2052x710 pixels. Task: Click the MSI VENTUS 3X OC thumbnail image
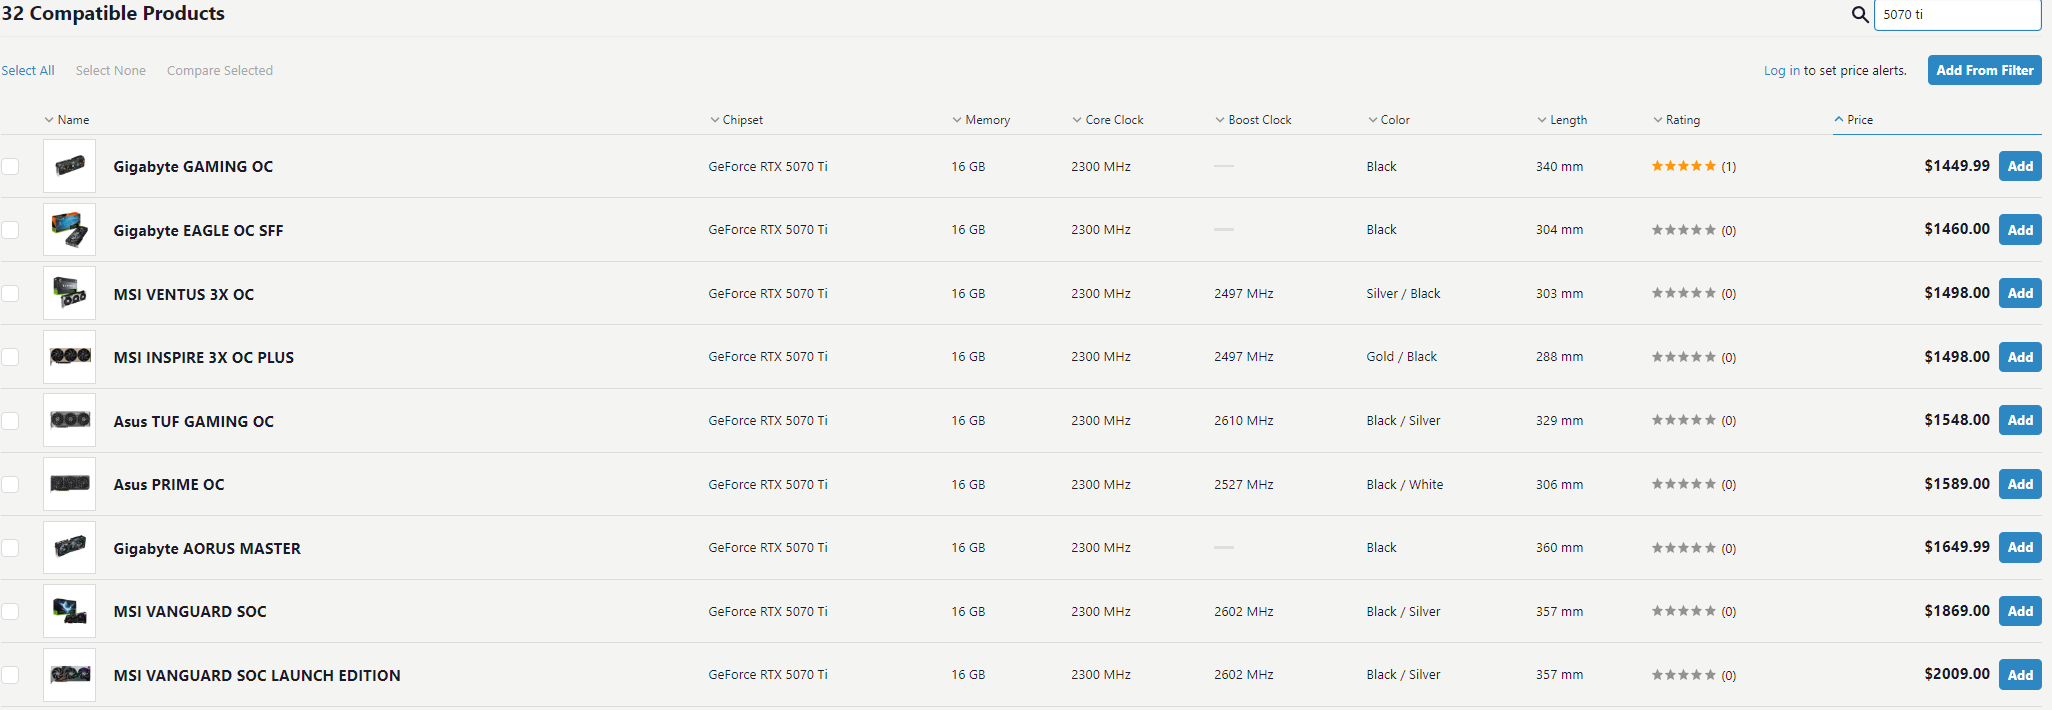pos(70,293)
